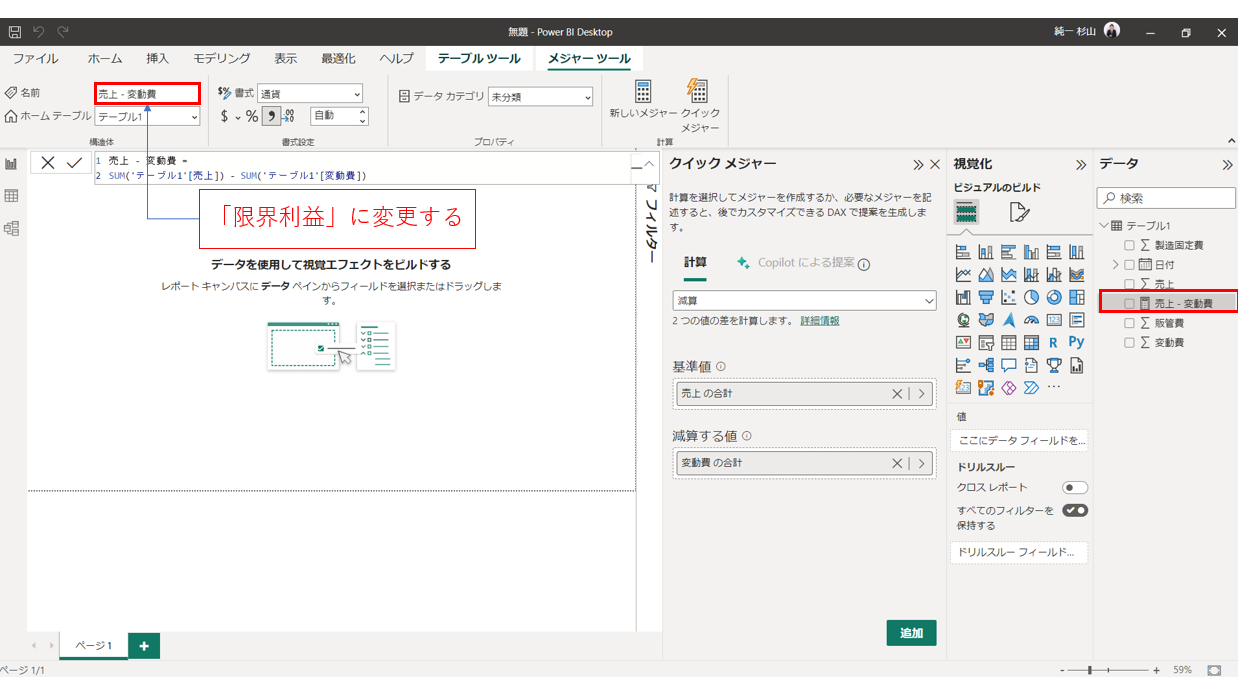
Task: Open the ページ 1 page tab
Action: point(94,646)
